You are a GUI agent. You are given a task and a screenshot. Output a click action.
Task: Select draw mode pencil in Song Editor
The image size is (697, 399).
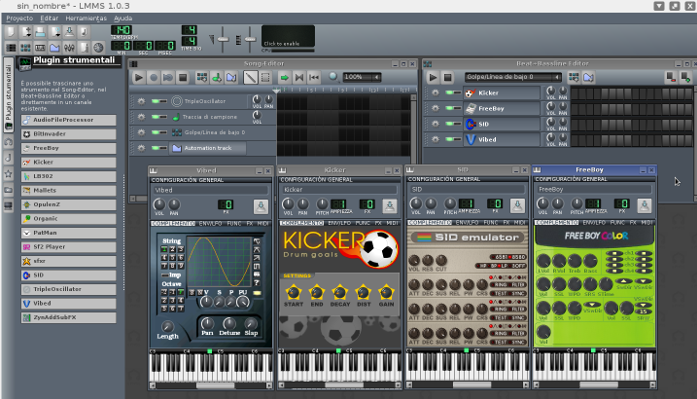click(x=251, y=78)
